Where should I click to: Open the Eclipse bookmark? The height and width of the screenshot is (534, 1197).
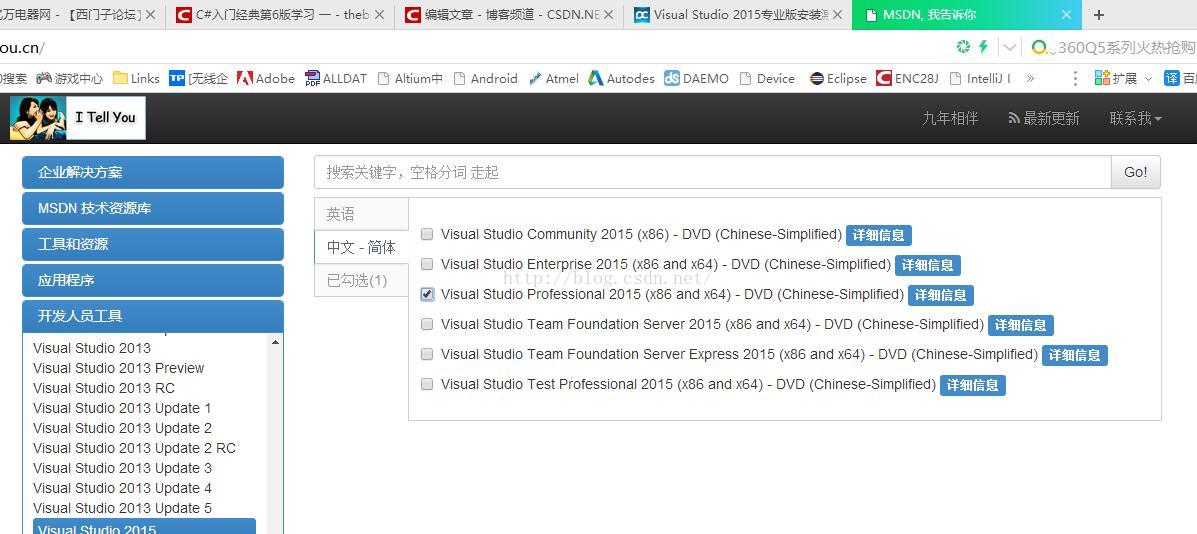(838, 78)
